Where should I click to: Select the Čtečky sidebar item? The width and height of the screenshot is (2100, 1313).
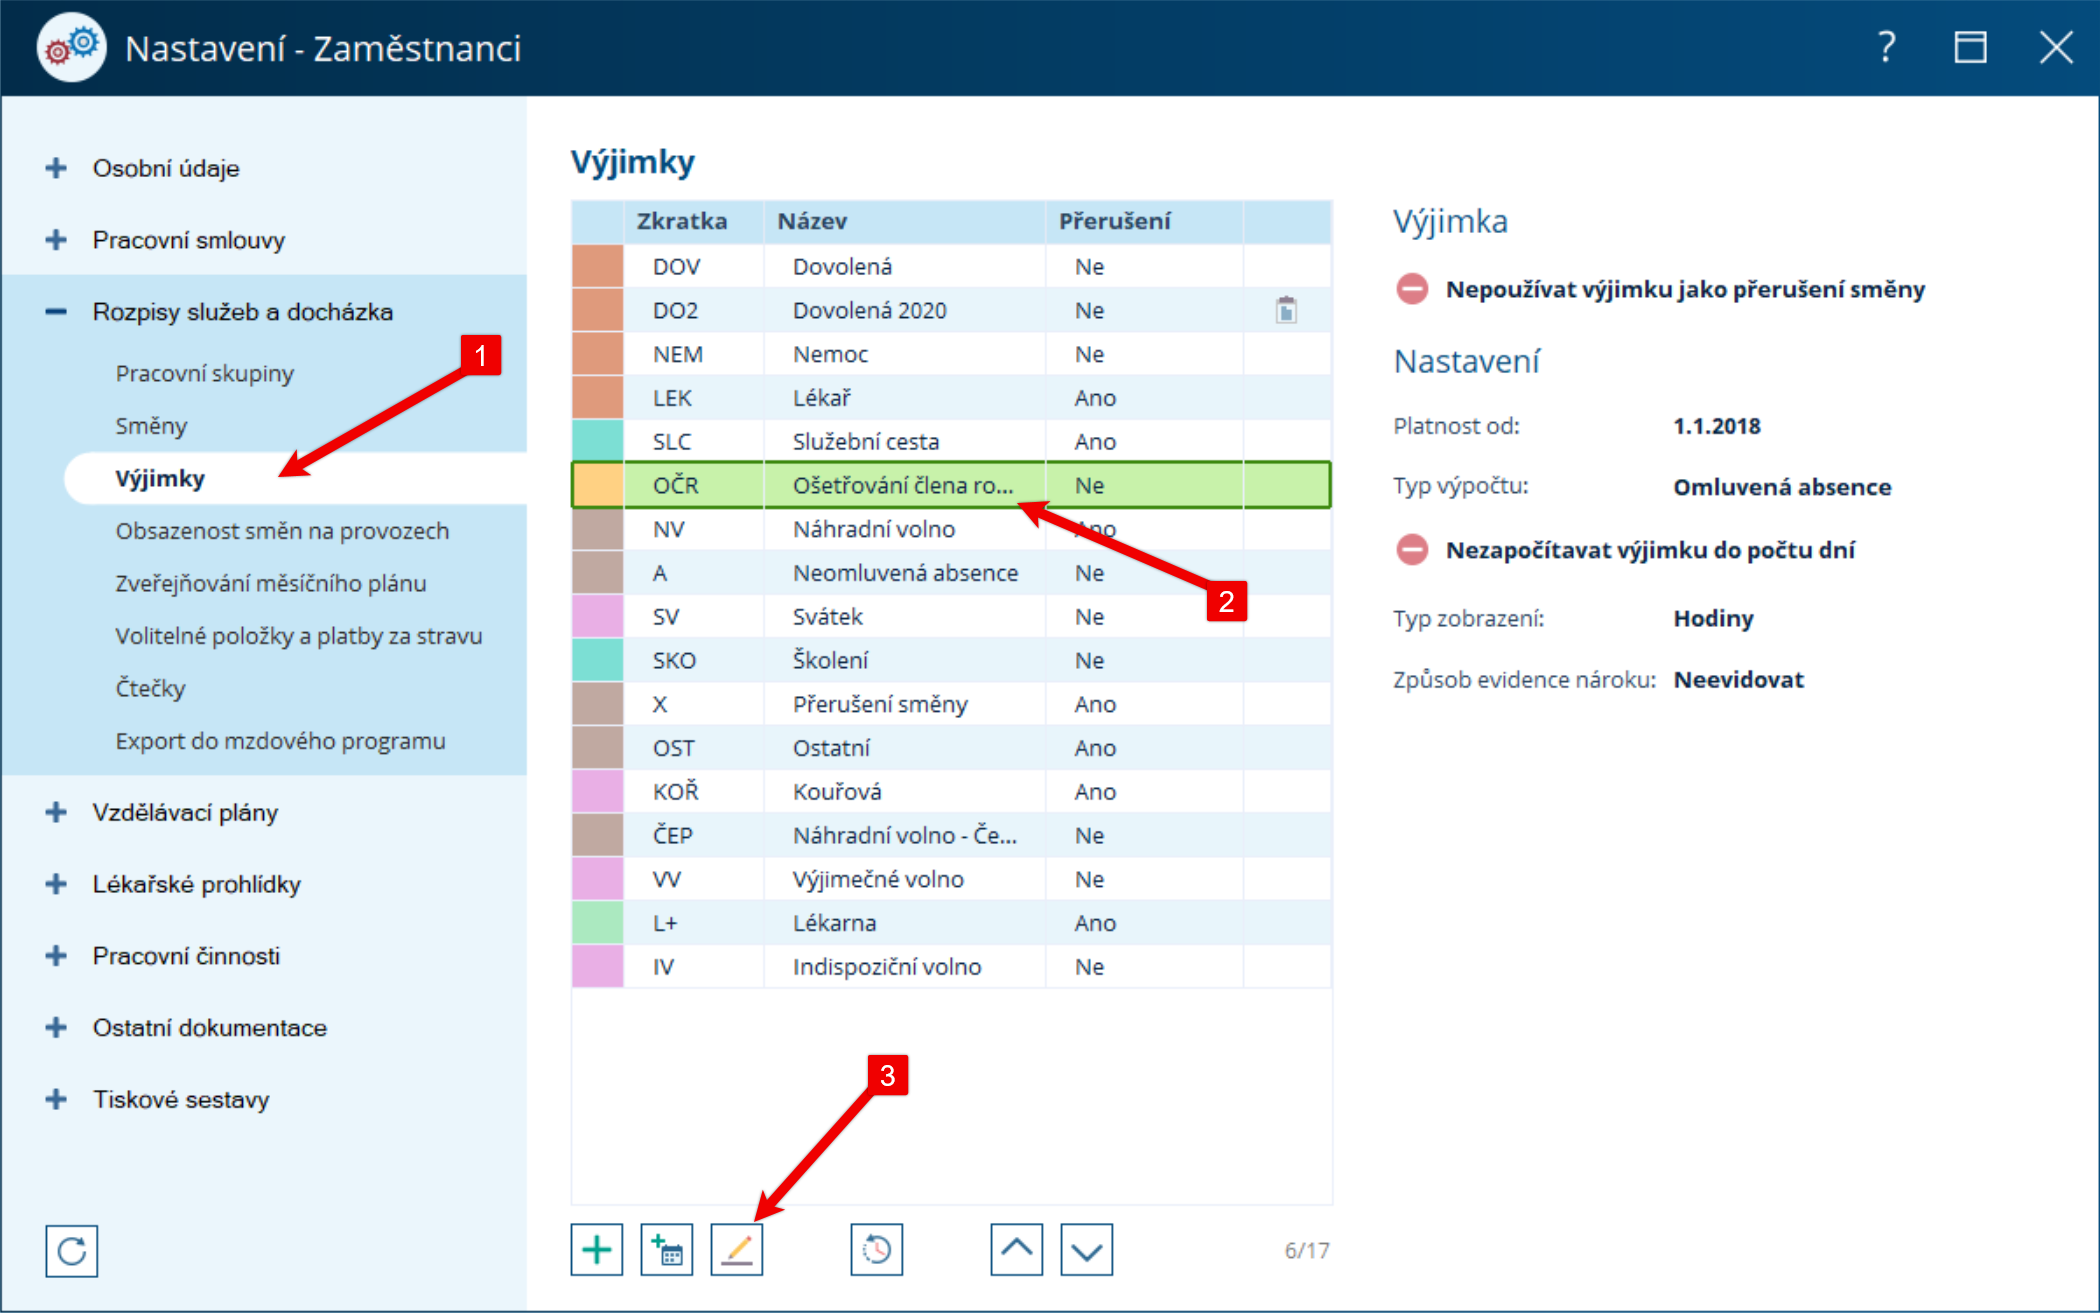click(x=150, y=688)
